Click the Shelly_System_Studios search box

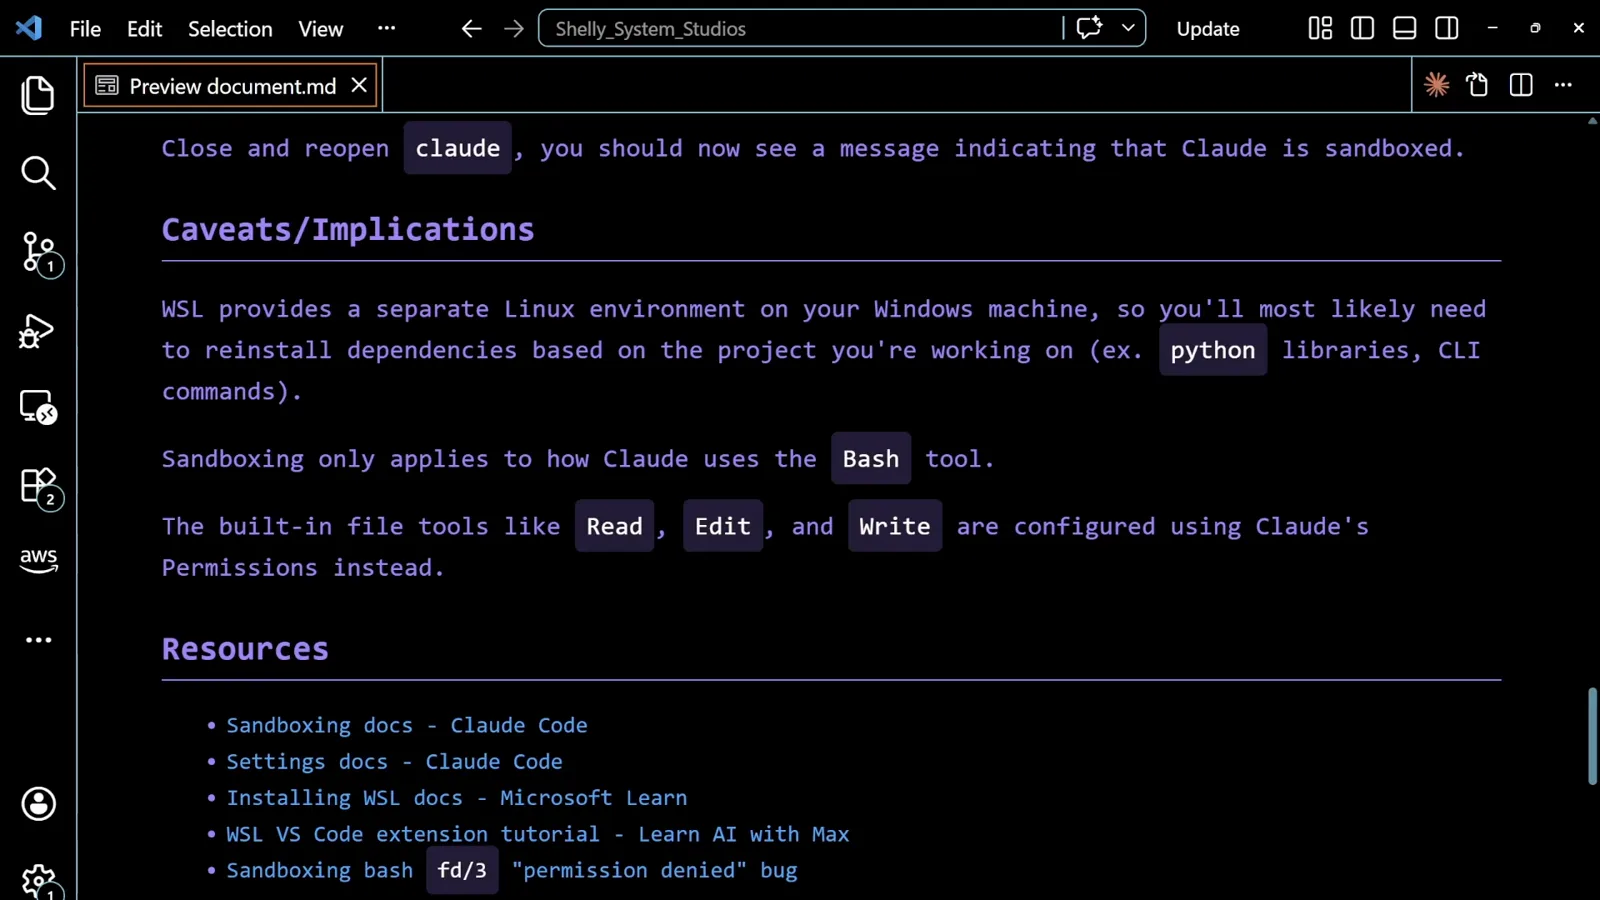coord(799,28)
